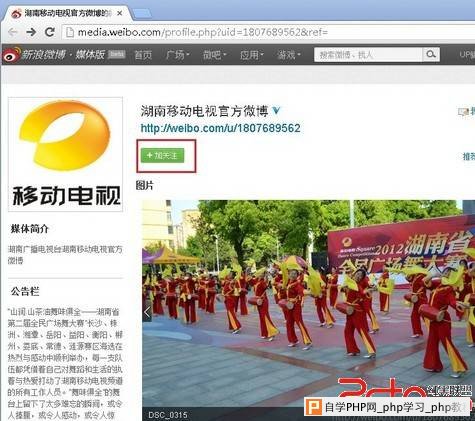Open the 广场 dropdown menu
This screenshot has width=475, height=421.
pyautogui.click(x=177, y=55)
